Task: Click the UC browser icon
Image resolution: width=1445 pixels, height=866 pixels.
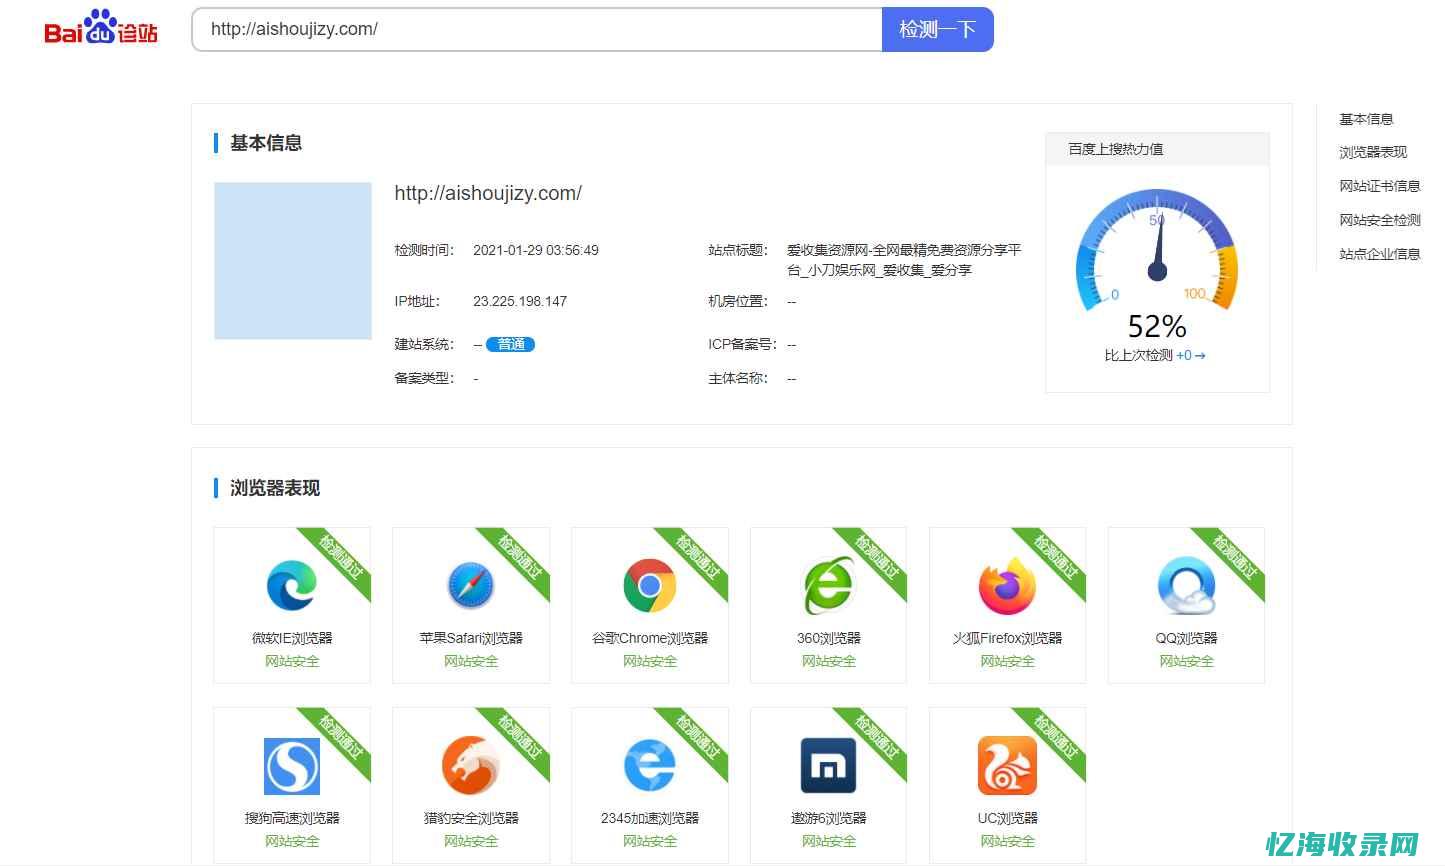Action: click(1007, 766)
